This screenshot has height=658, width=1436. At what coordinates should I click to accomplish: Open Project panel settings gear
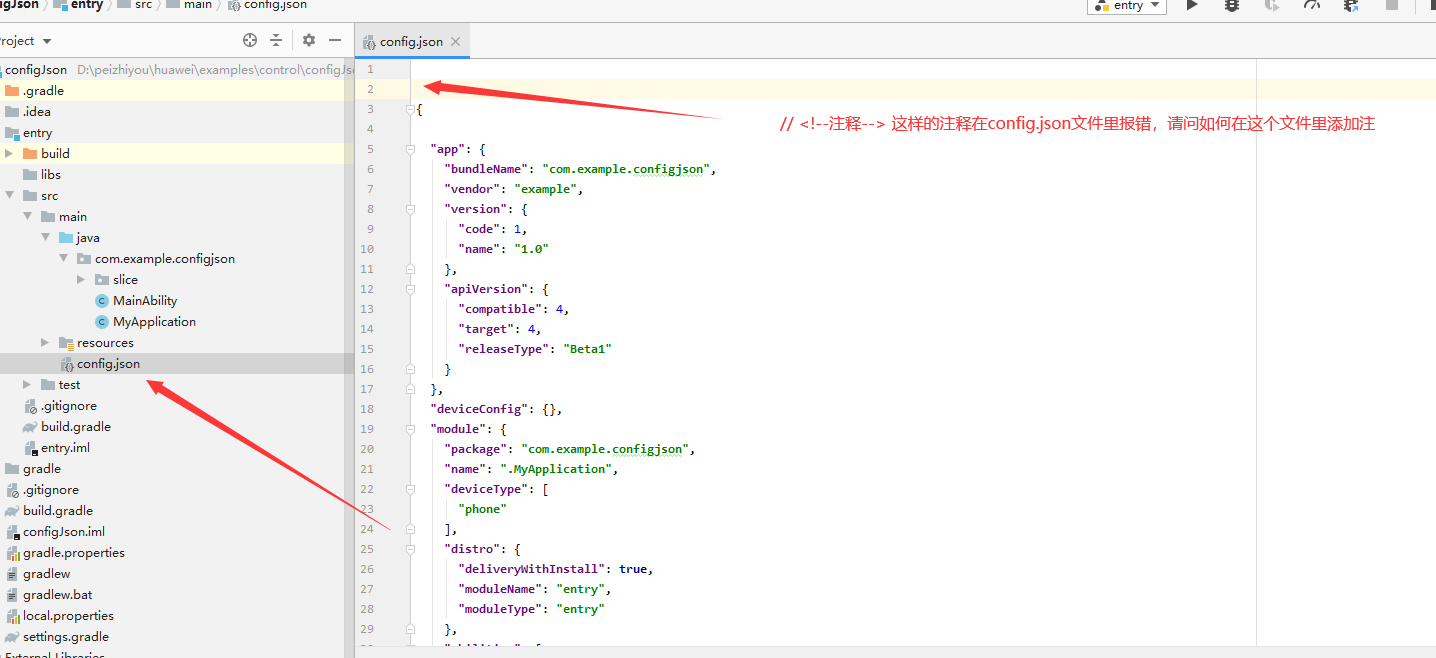(309, 40)
